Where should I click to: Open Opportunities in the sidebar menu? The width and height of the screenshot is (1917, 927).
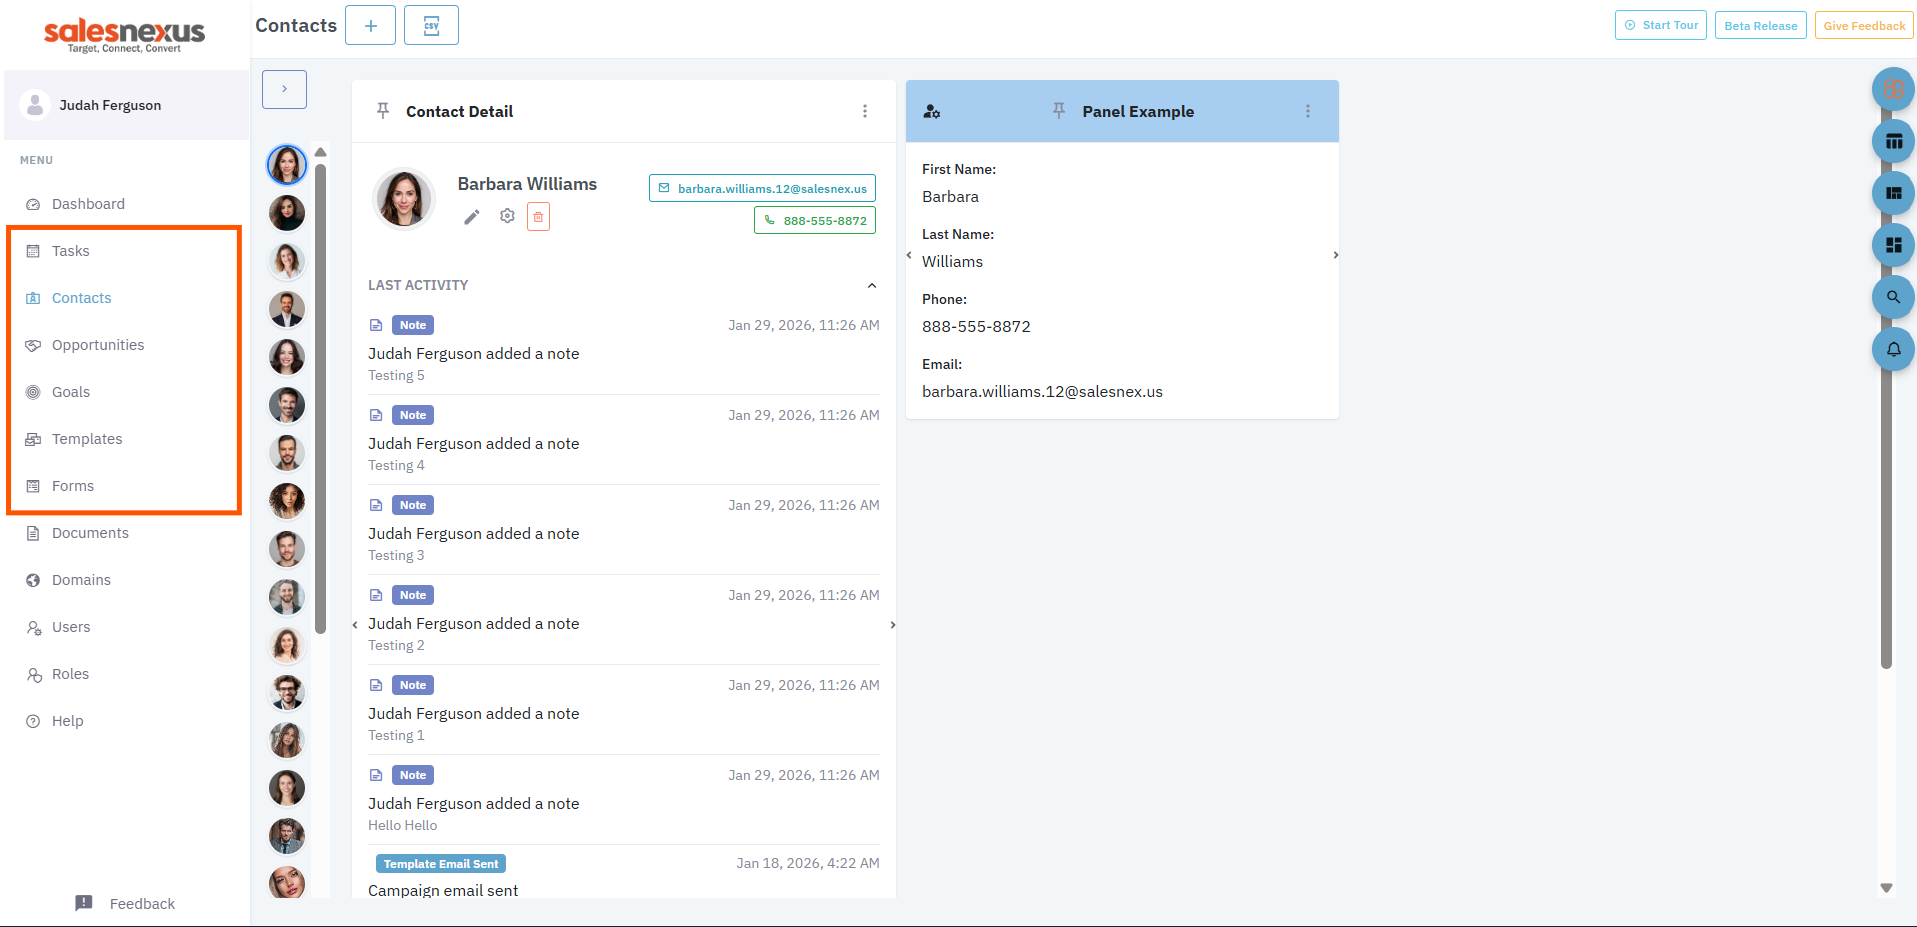coord(98,345)
